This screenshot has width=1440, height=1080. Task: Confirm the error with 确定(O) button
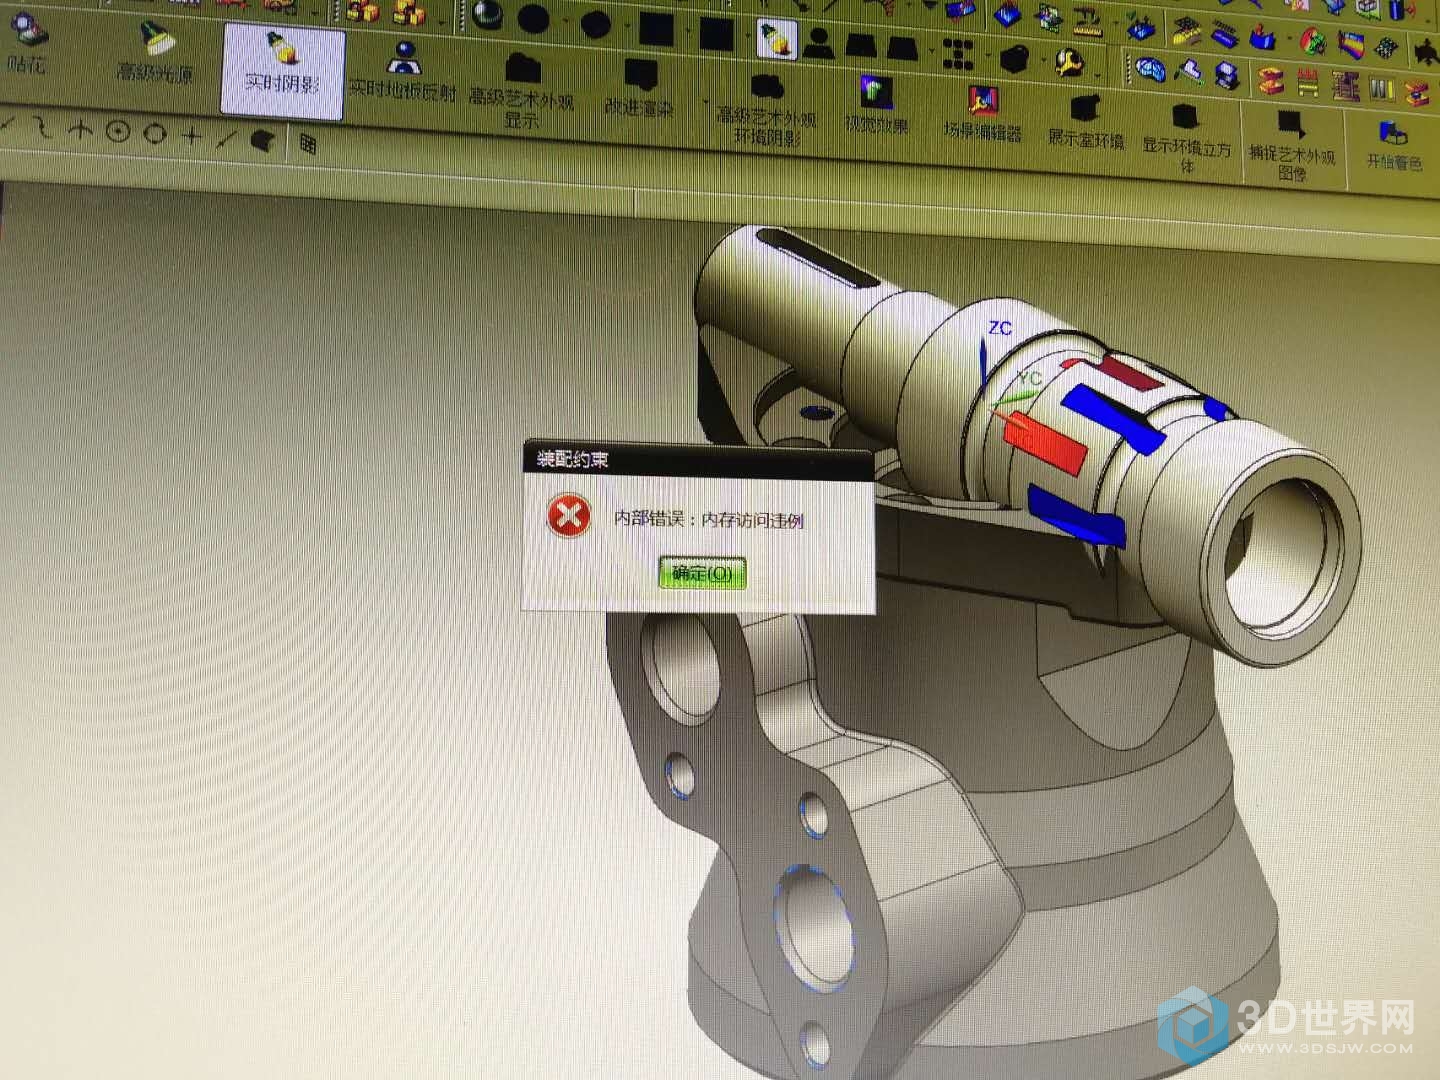click(703, 573)
